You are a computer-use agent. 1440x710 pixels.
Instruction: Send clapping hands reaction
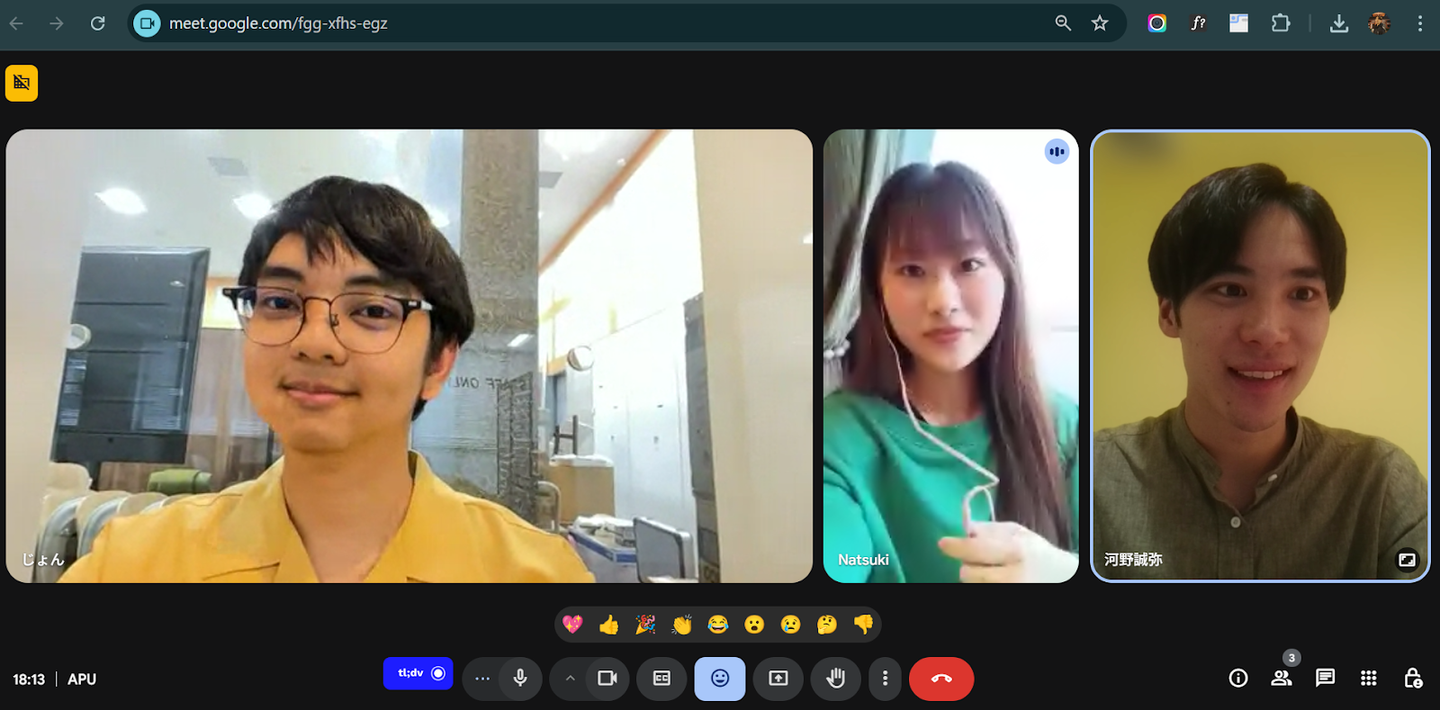click(x=682, y=625)
